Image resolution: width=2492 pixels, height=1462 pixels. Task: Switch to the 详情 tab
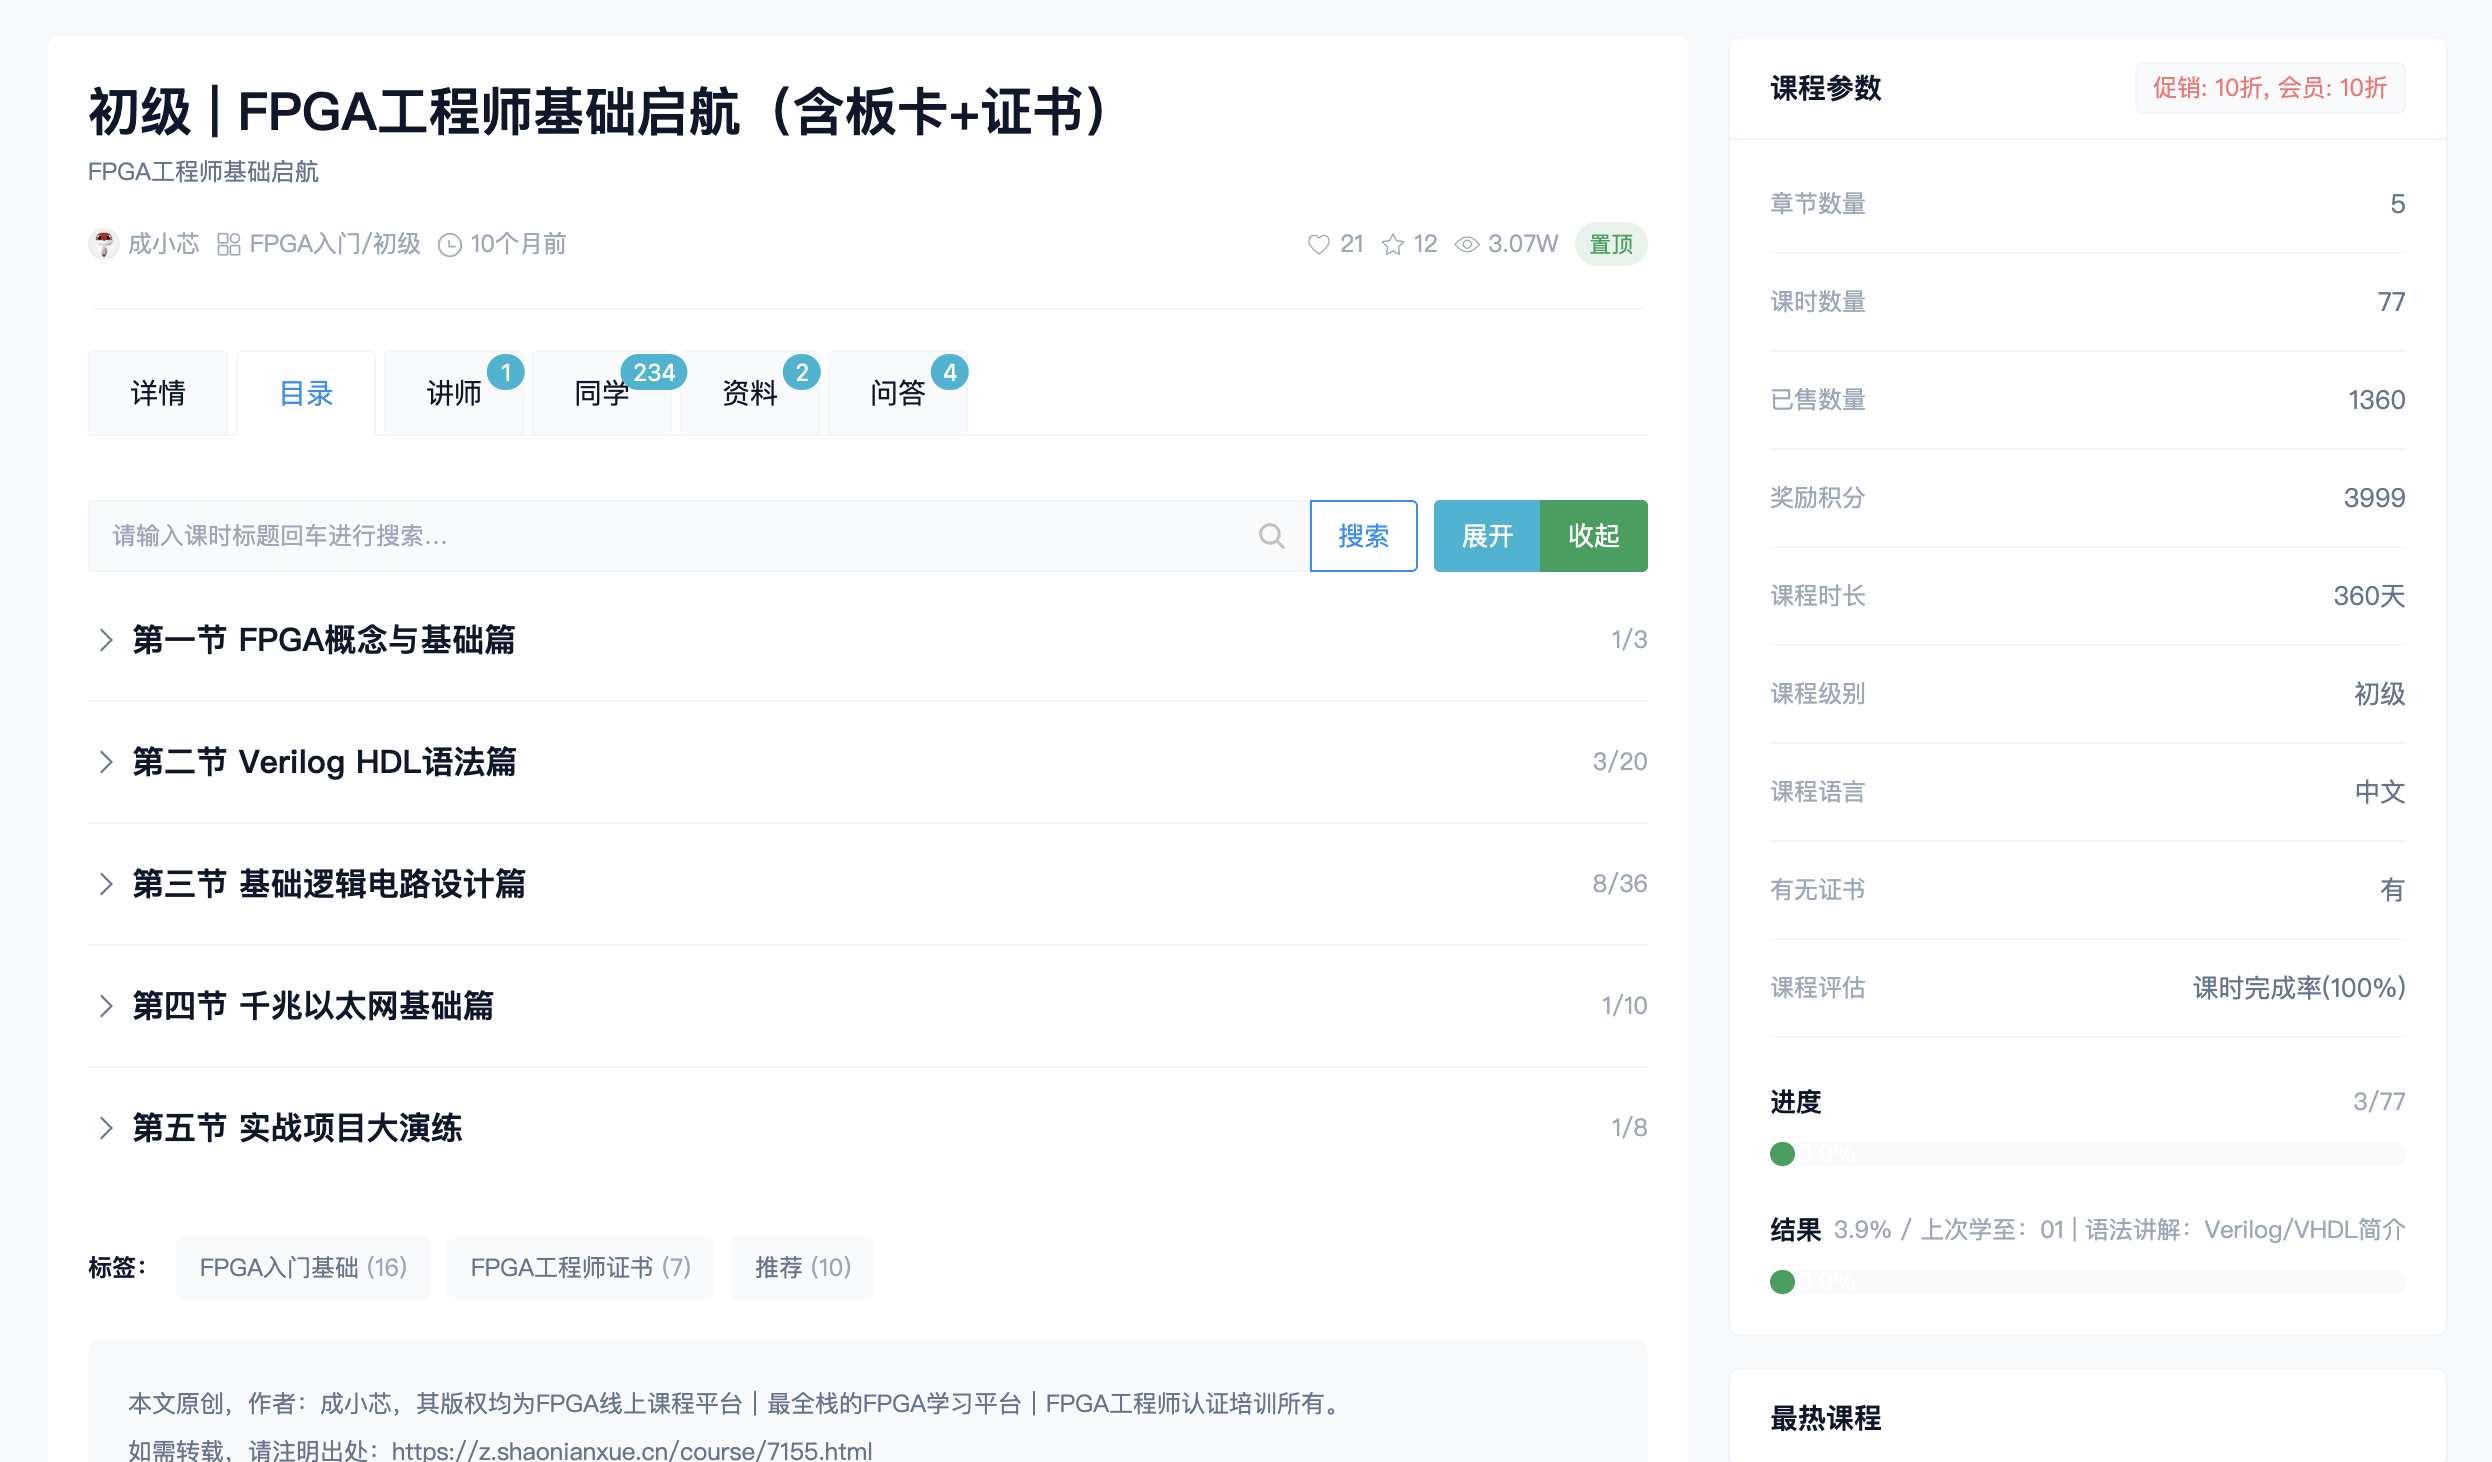tap(158, 393)
